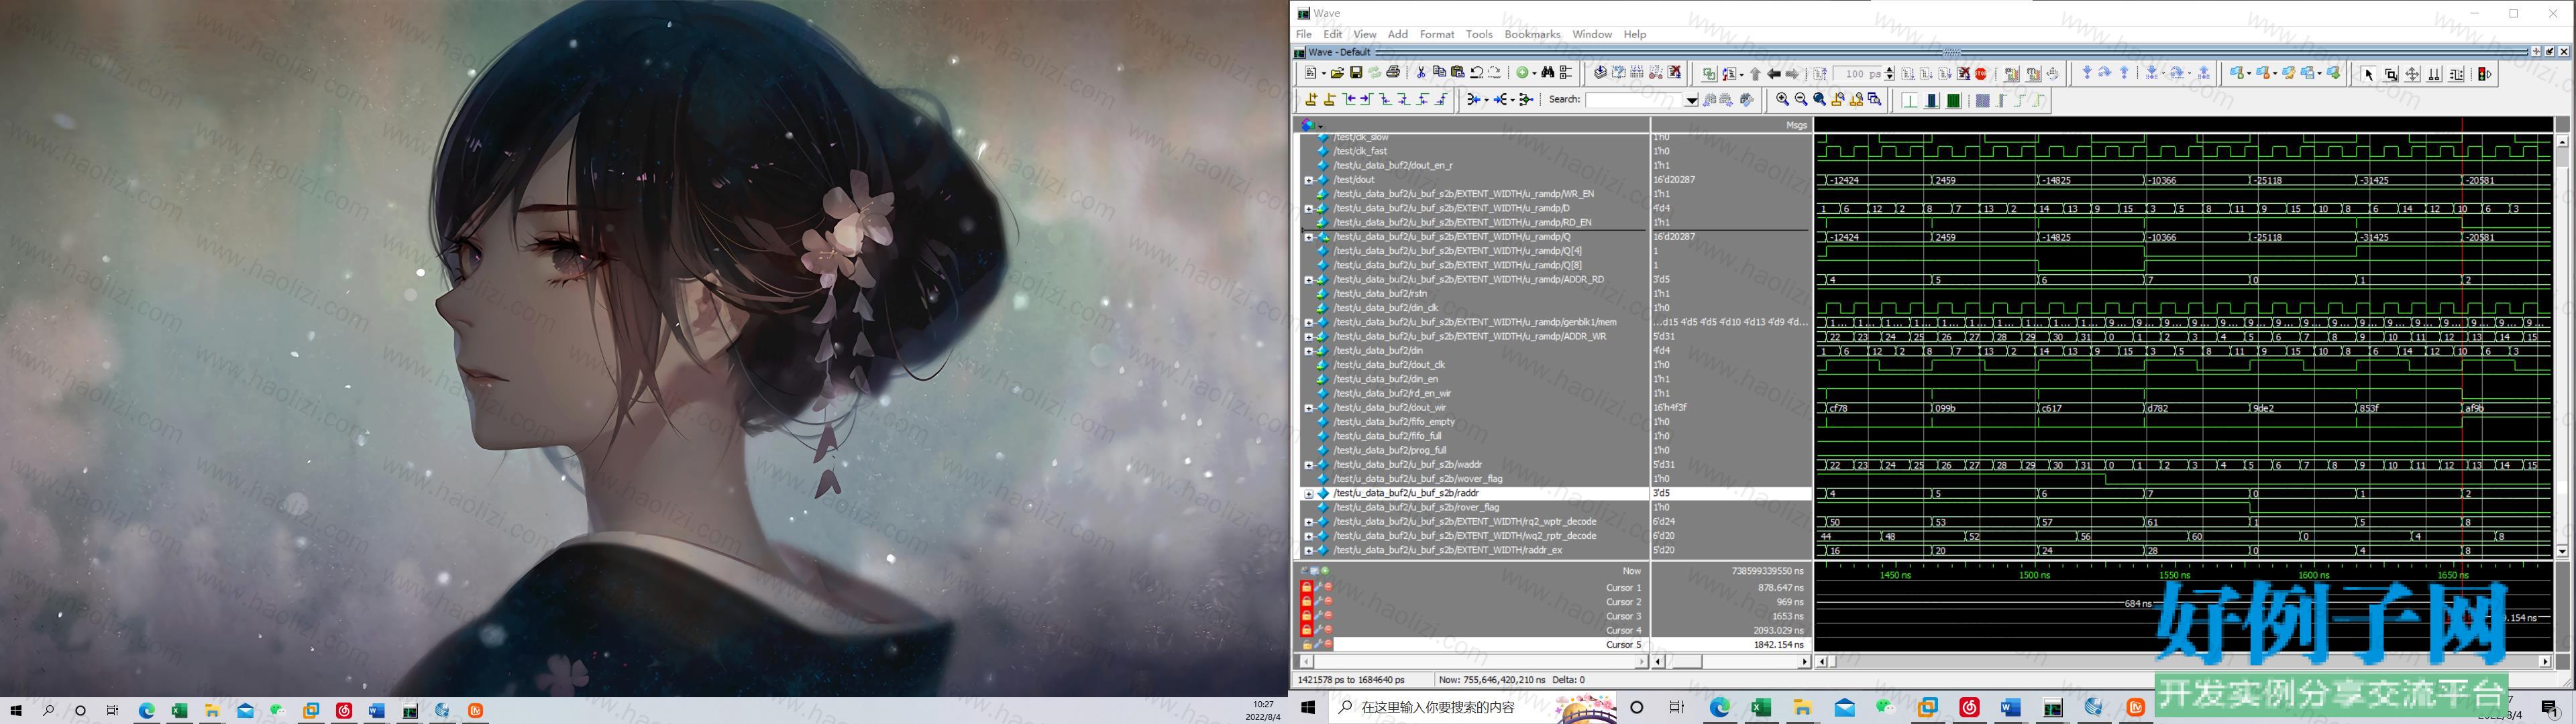The image size is (2576, 724).
Task: Toggle the thin-line waveform display button
Action: (1909, 100)
